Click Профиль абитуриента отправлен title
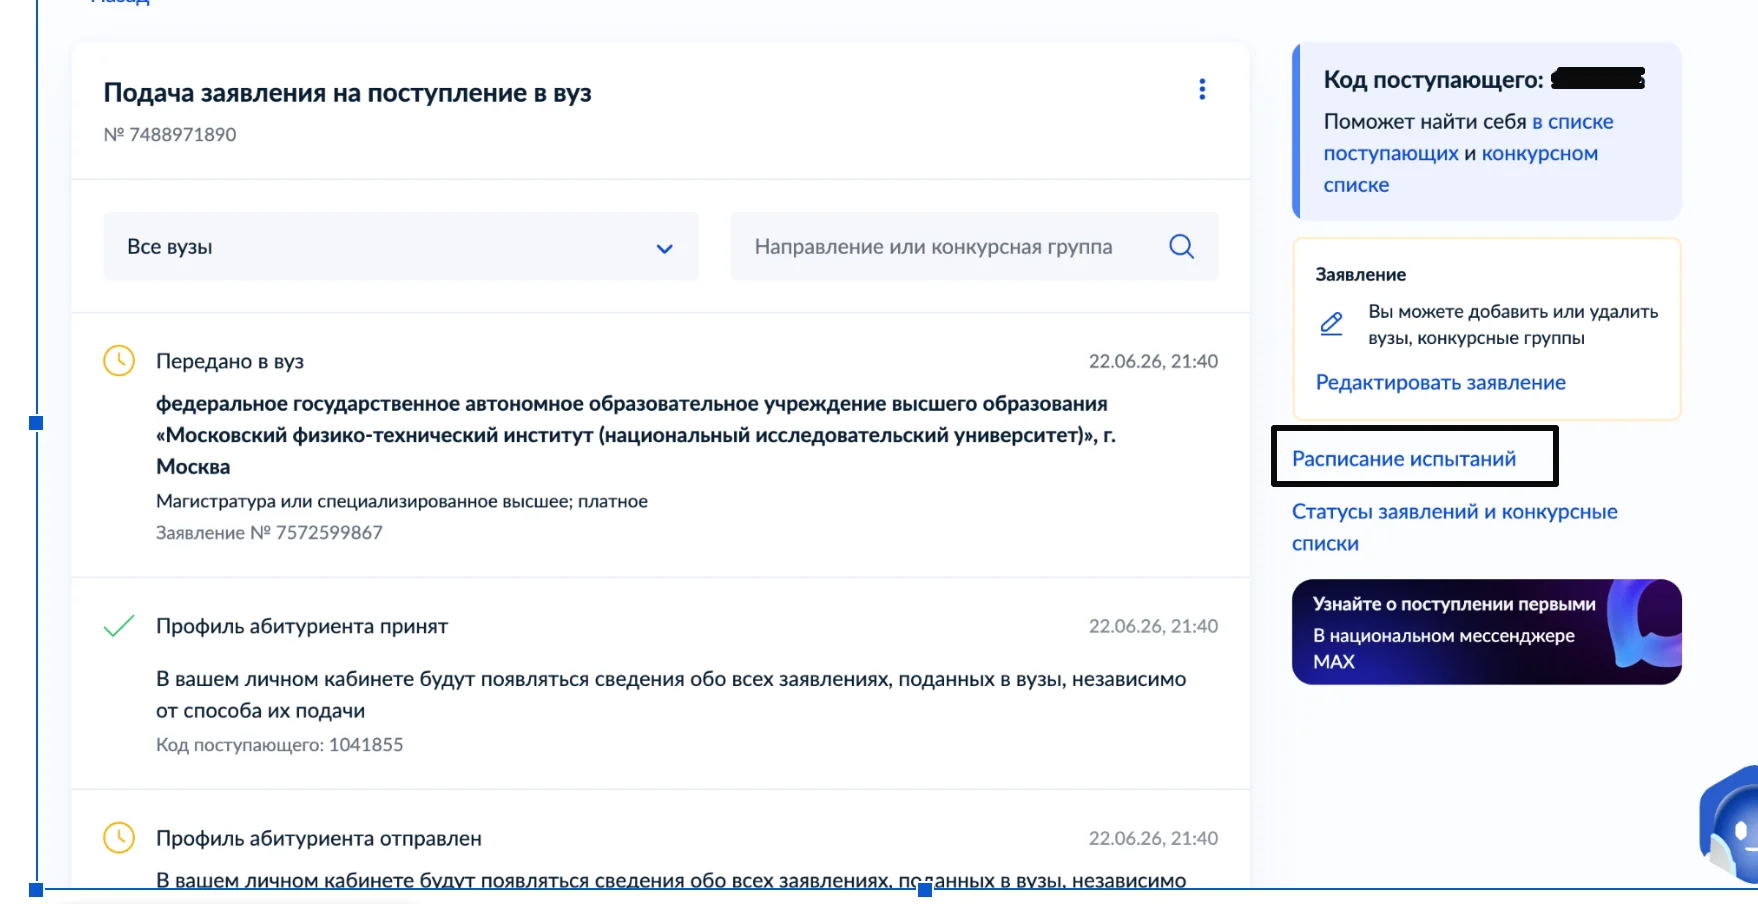This screenshot has width=1758, height=904. pyautogui.click(x=319, y=838)
